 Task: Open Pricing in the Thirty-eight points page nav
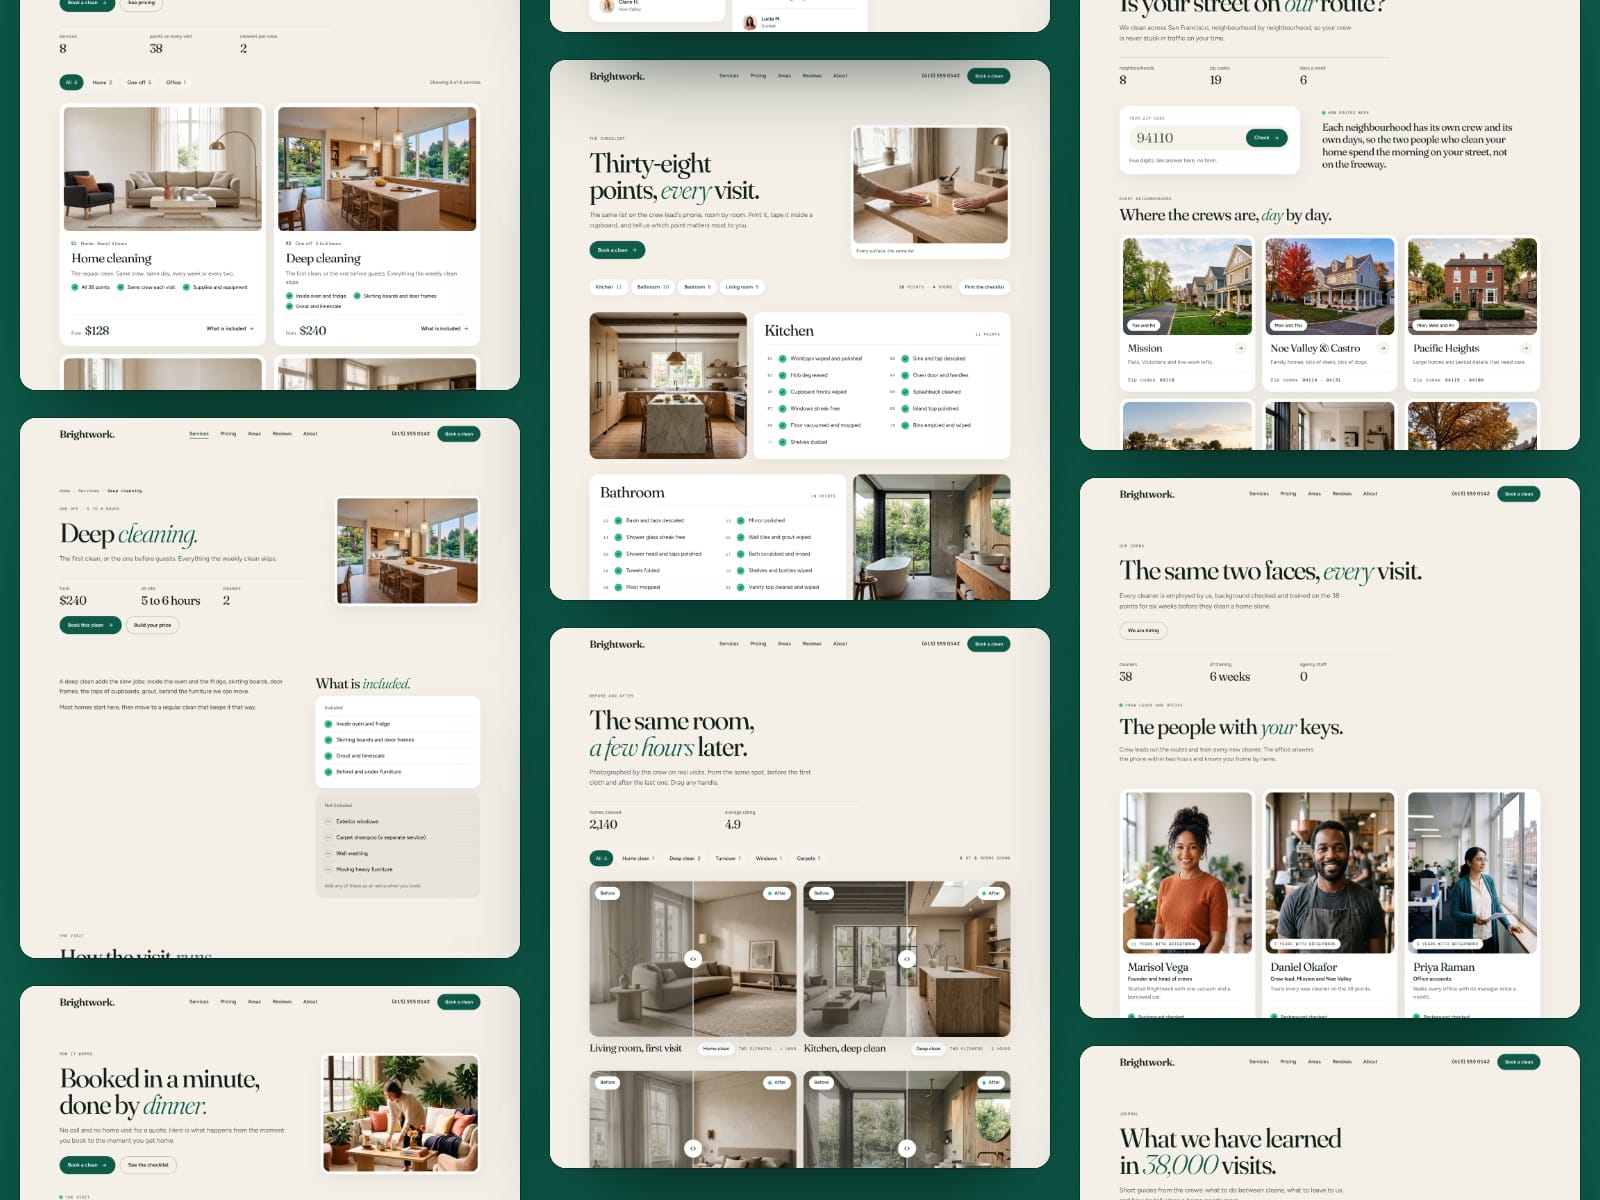point(758,76)
